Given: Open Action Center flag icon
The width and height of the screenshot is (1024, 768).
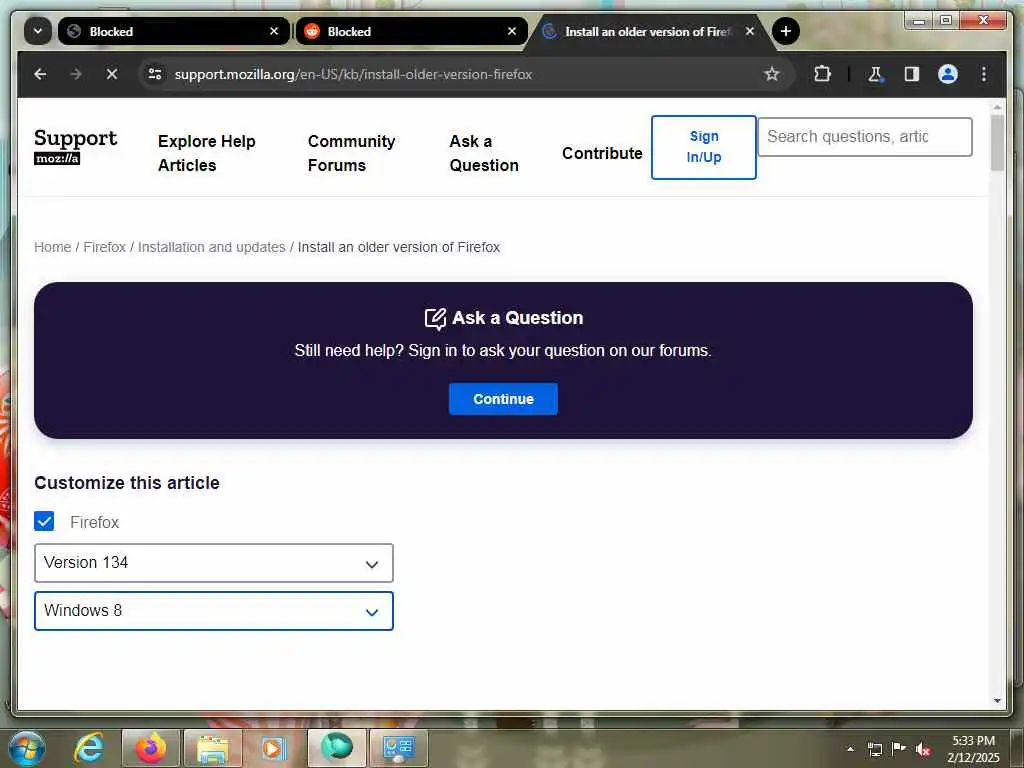Looking at the screenshot, I should pos(899,748).
